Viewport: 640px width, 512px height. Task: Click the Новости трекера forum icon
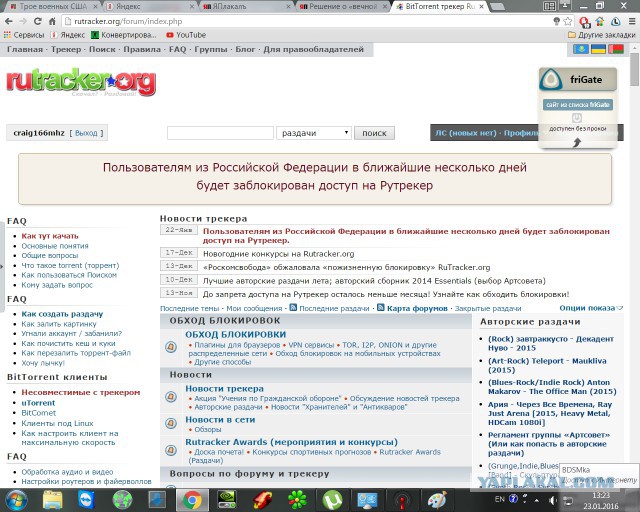tap(171, 396)
